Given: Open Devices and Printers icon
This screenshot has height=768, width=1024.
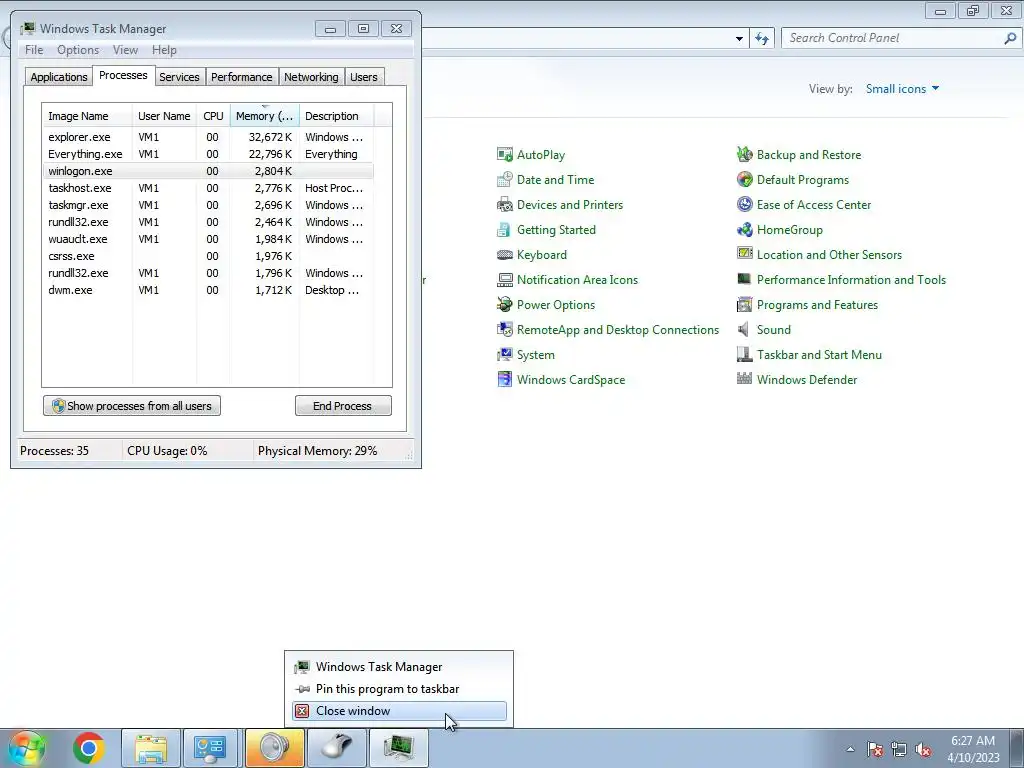Looking at the screenshot, I should [505, 204].
